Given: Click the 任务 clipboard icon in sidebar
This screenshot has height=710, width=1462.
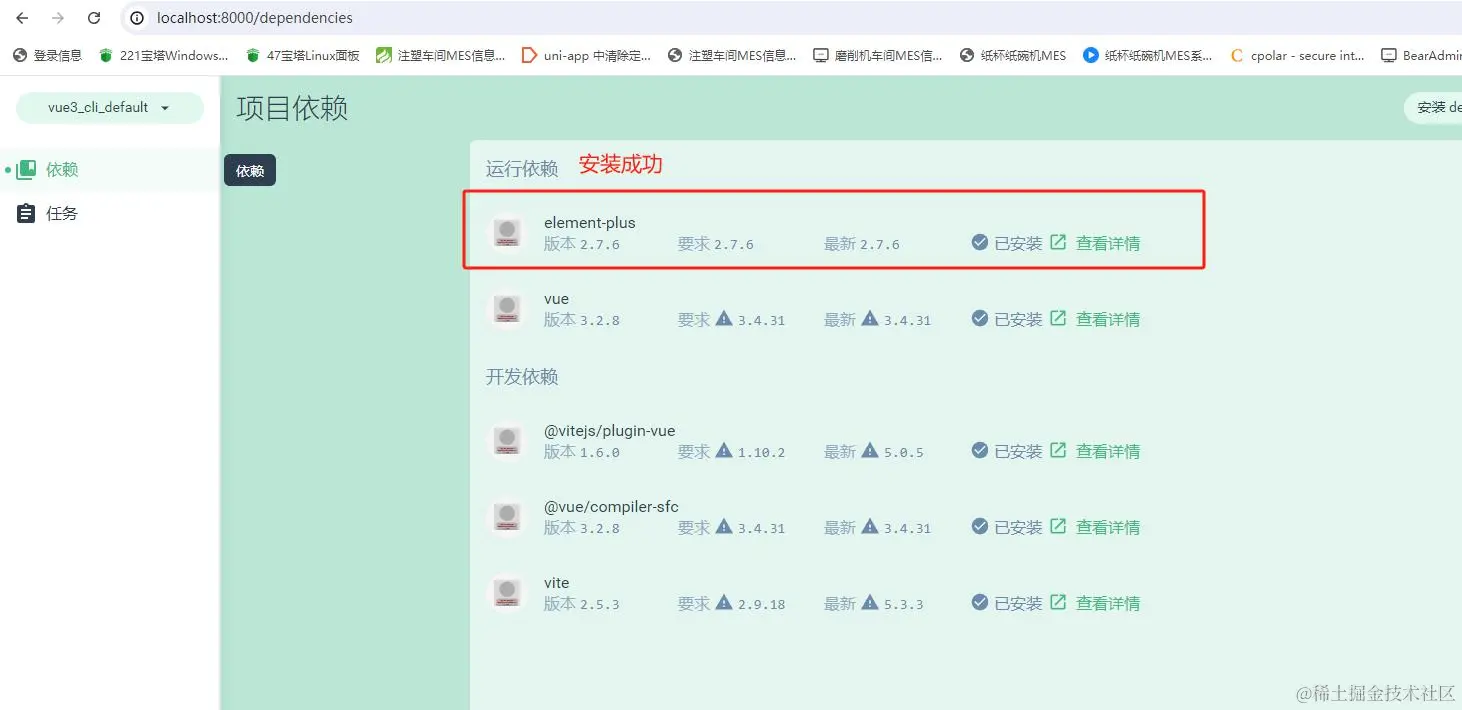Looking at the screenshot, I should [26, 214].
